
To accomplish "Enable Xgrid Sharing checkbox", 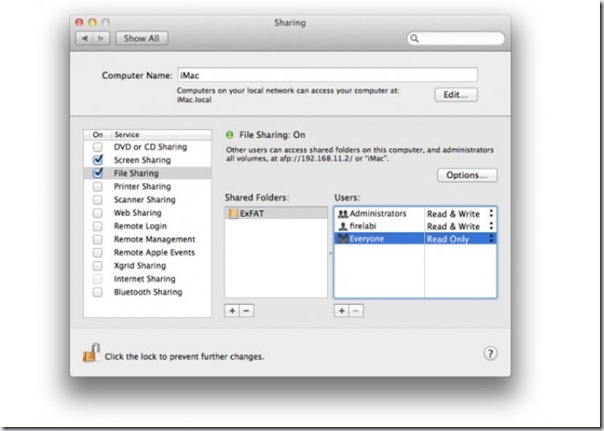I will (x=98, y=265).
